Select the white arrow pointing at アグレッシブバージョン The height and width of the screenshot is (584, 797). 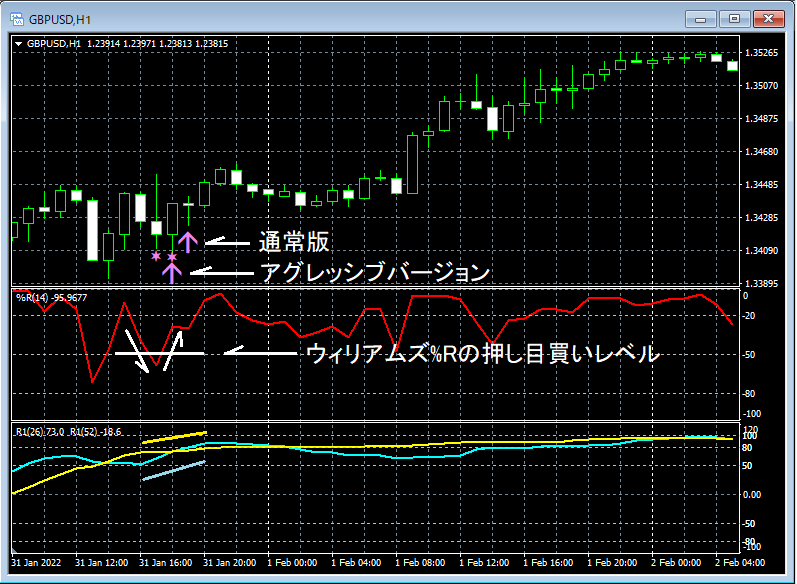[222, 272]
